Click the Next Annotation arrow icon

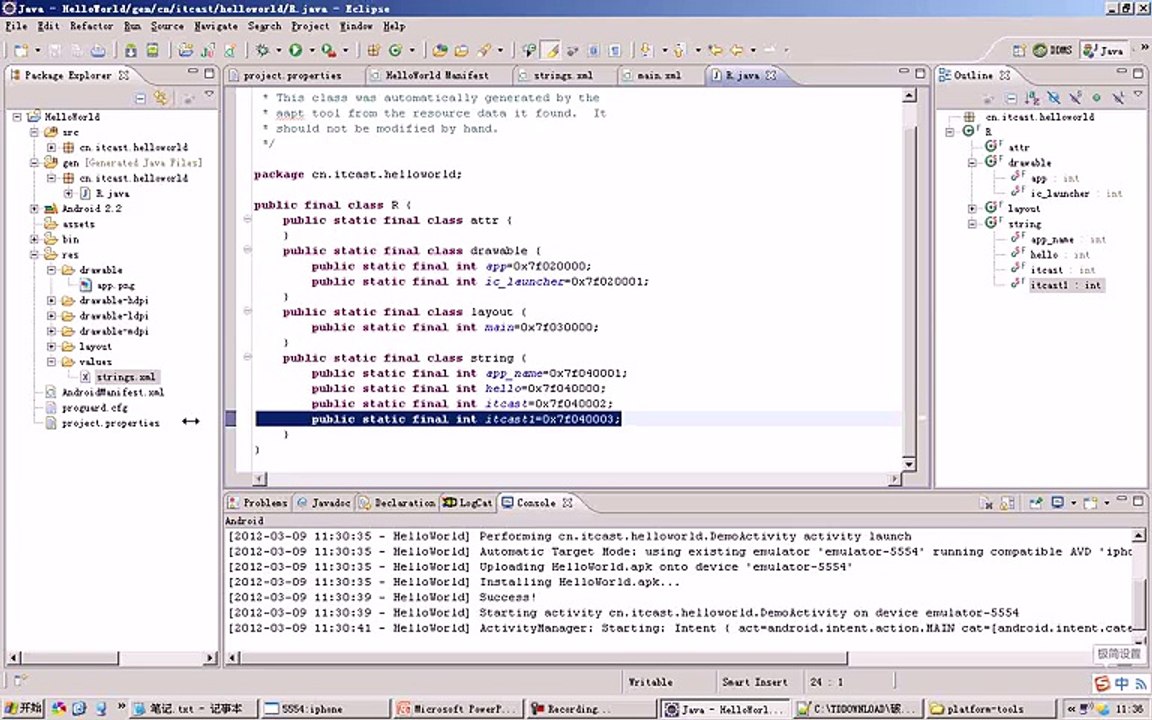[x=646, y=50]
